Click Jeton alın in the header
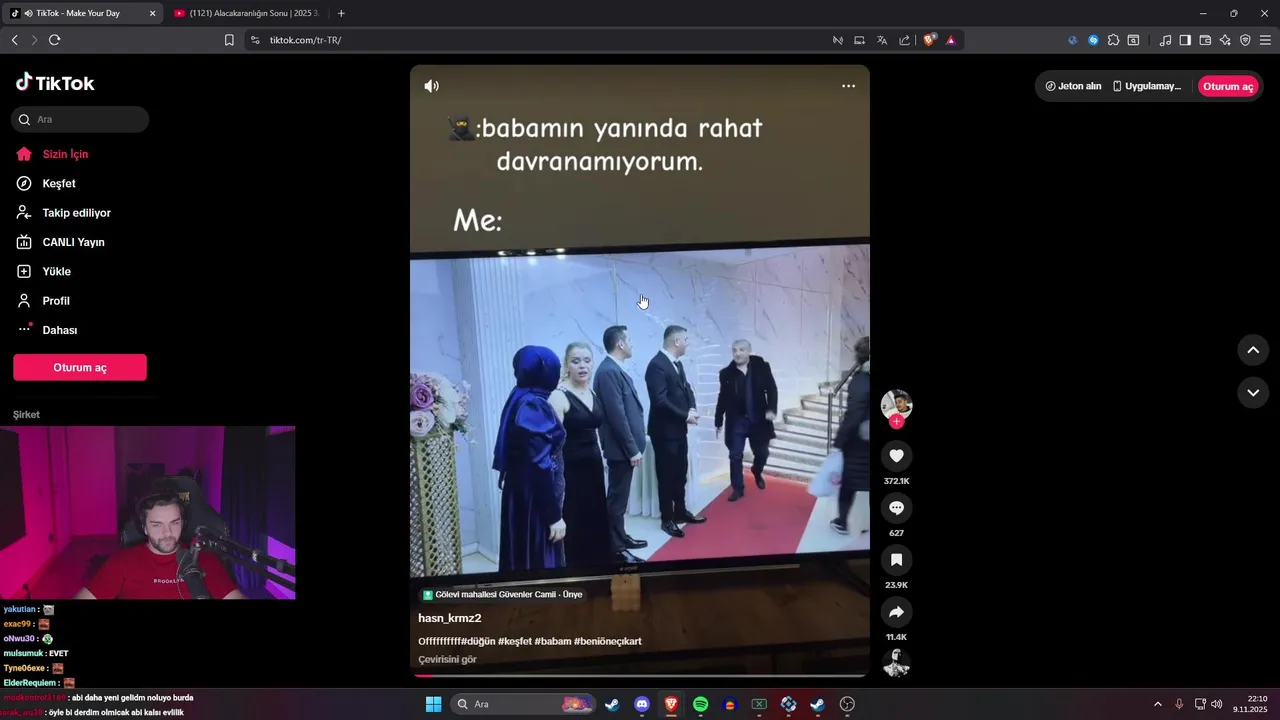Screen dimensions: 1280x720 [x=1073, y=86]
